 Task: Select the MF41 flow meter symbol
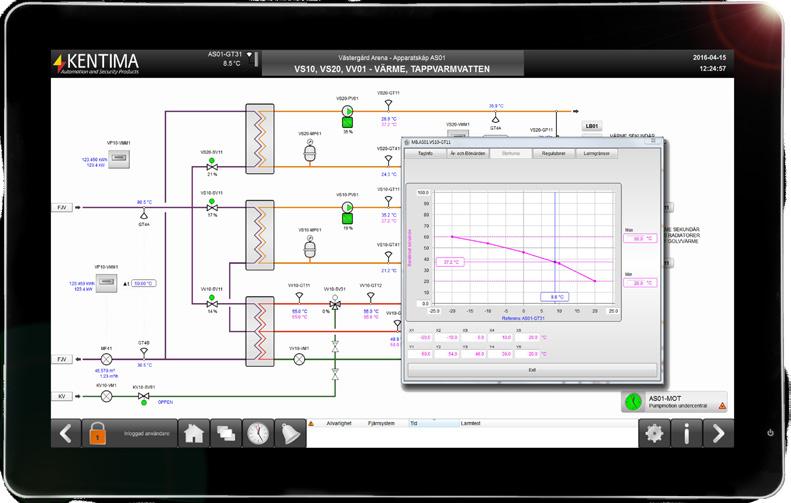coord(106,359)
